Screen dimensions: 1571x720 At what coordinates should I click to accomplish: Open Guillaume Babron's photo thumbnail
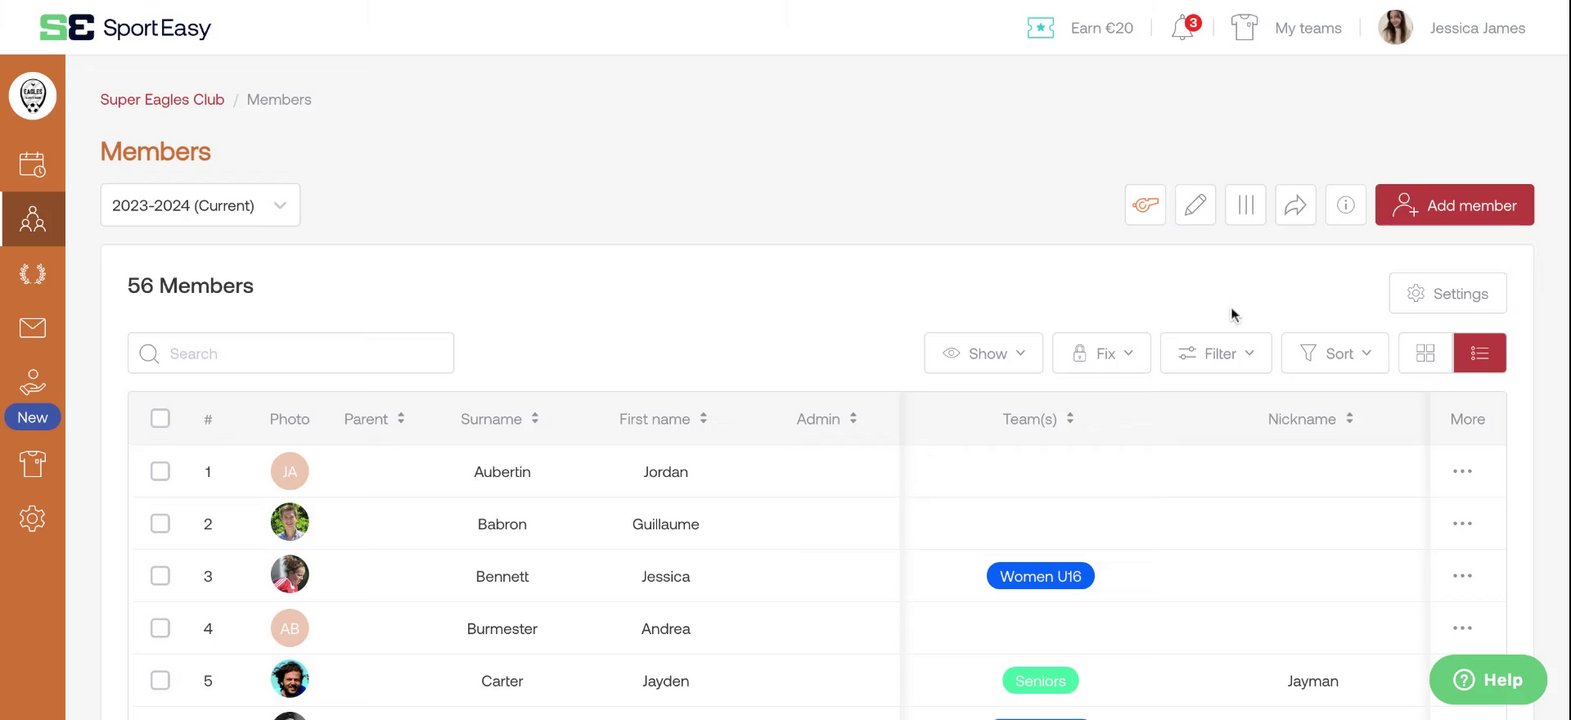coord(290,522)
